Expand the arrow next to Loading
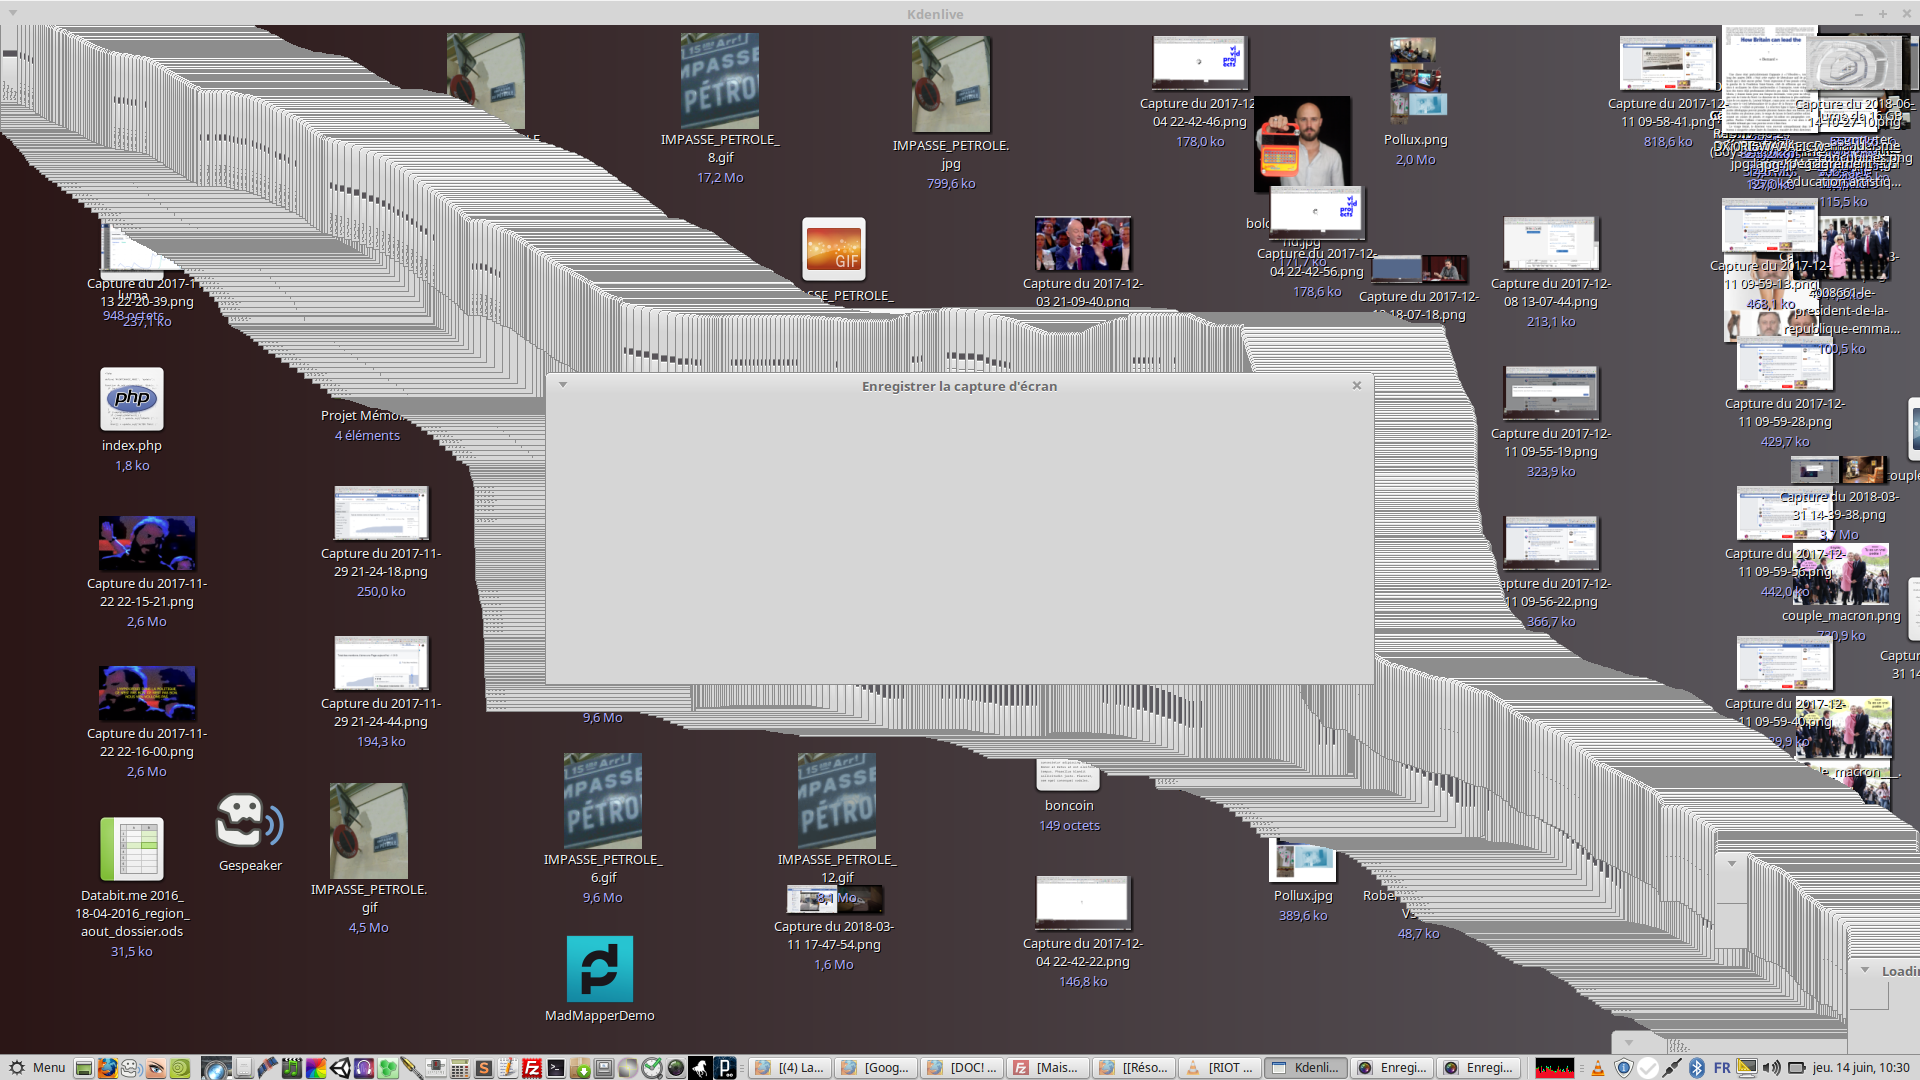Screen dimensions: 1920x1080 click(1865, 970)
